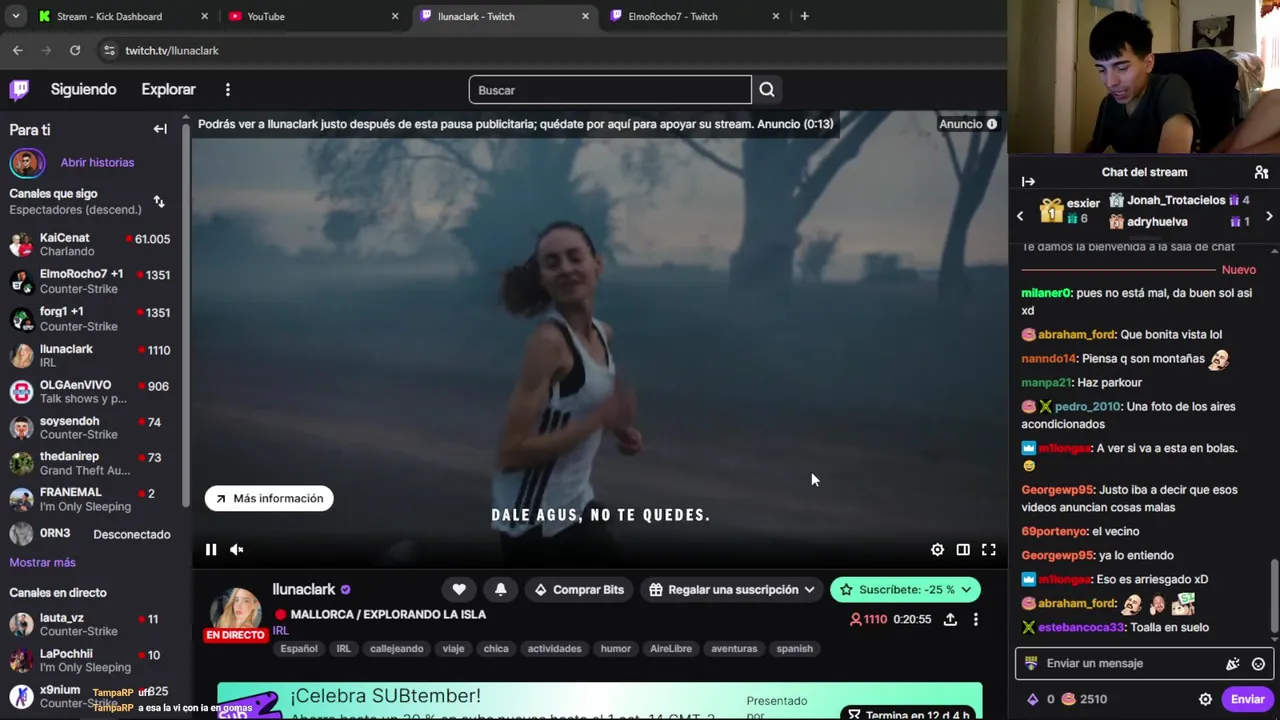The image size is (1280, 720).
Task: Show previous gift leaderboard entries
Action: (x=1020, y=216)
